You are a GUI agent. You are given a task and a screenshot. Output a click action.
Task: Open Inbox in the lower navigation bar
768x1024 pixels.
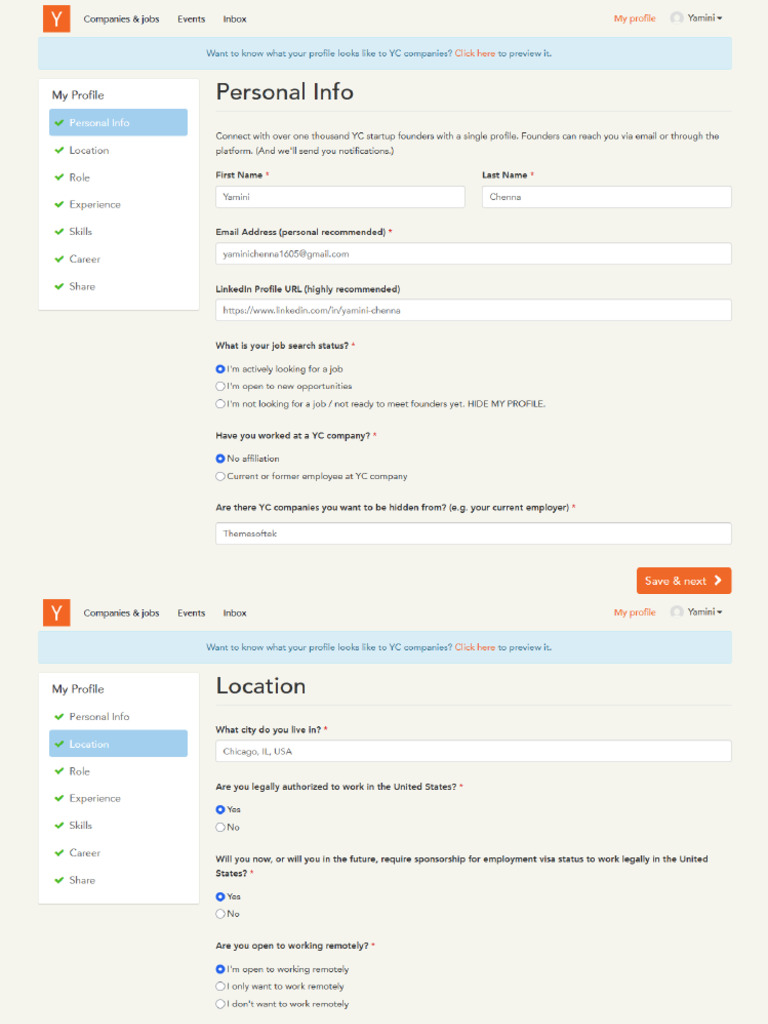coord(234,613)
